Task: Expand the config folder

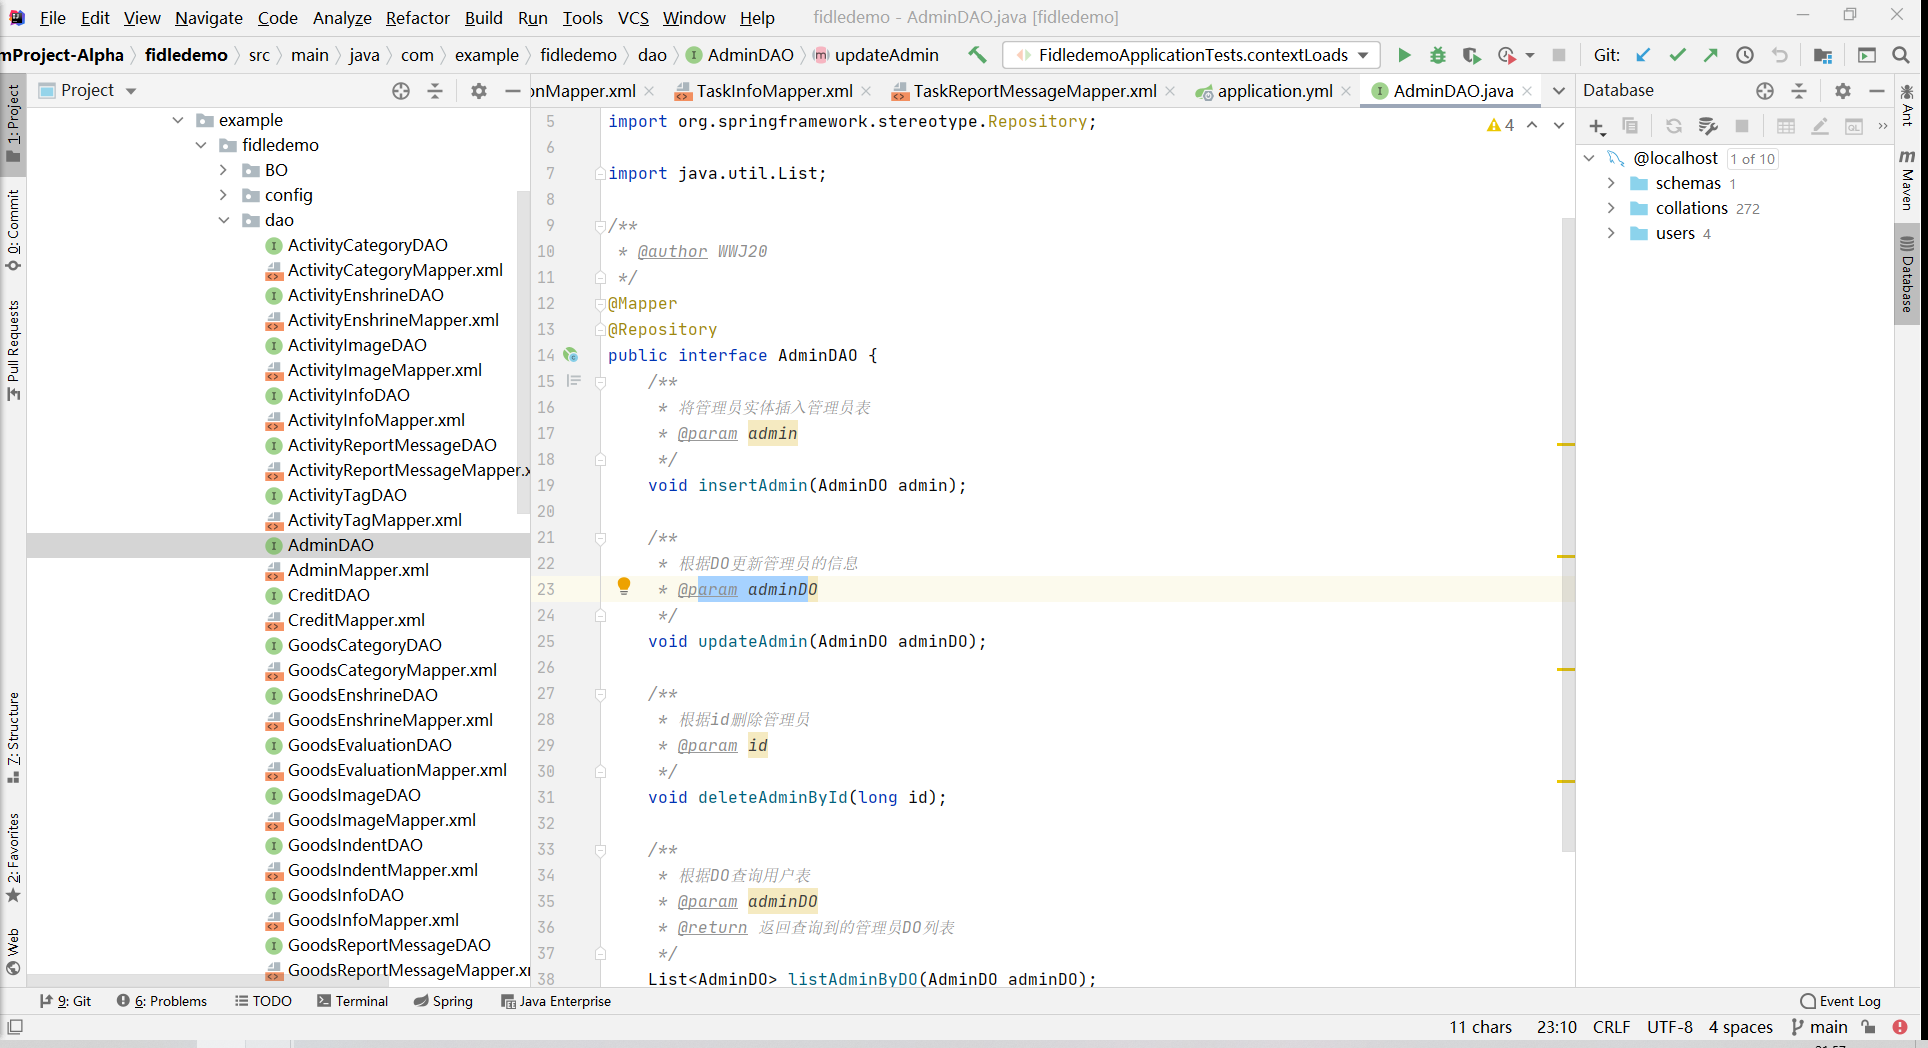Action: [224, 195]
